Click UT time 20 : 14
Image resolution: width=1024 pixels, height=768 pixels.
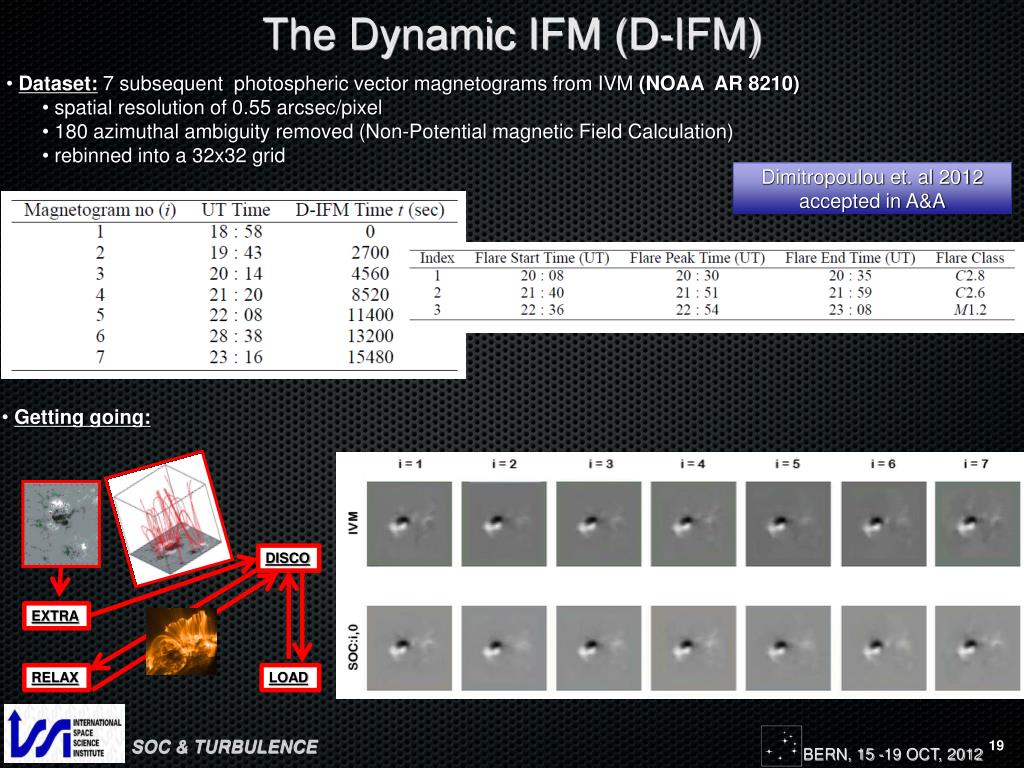pos(236,273)
